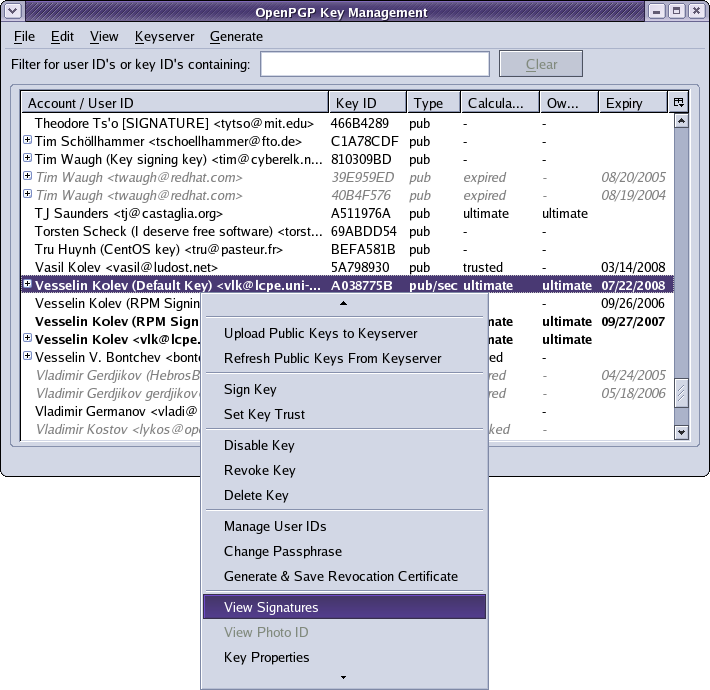This screenshot has height=690, width=710.
Task: Expand expired Tim Waugh key 39E959ED
Action: click(28, 176)
